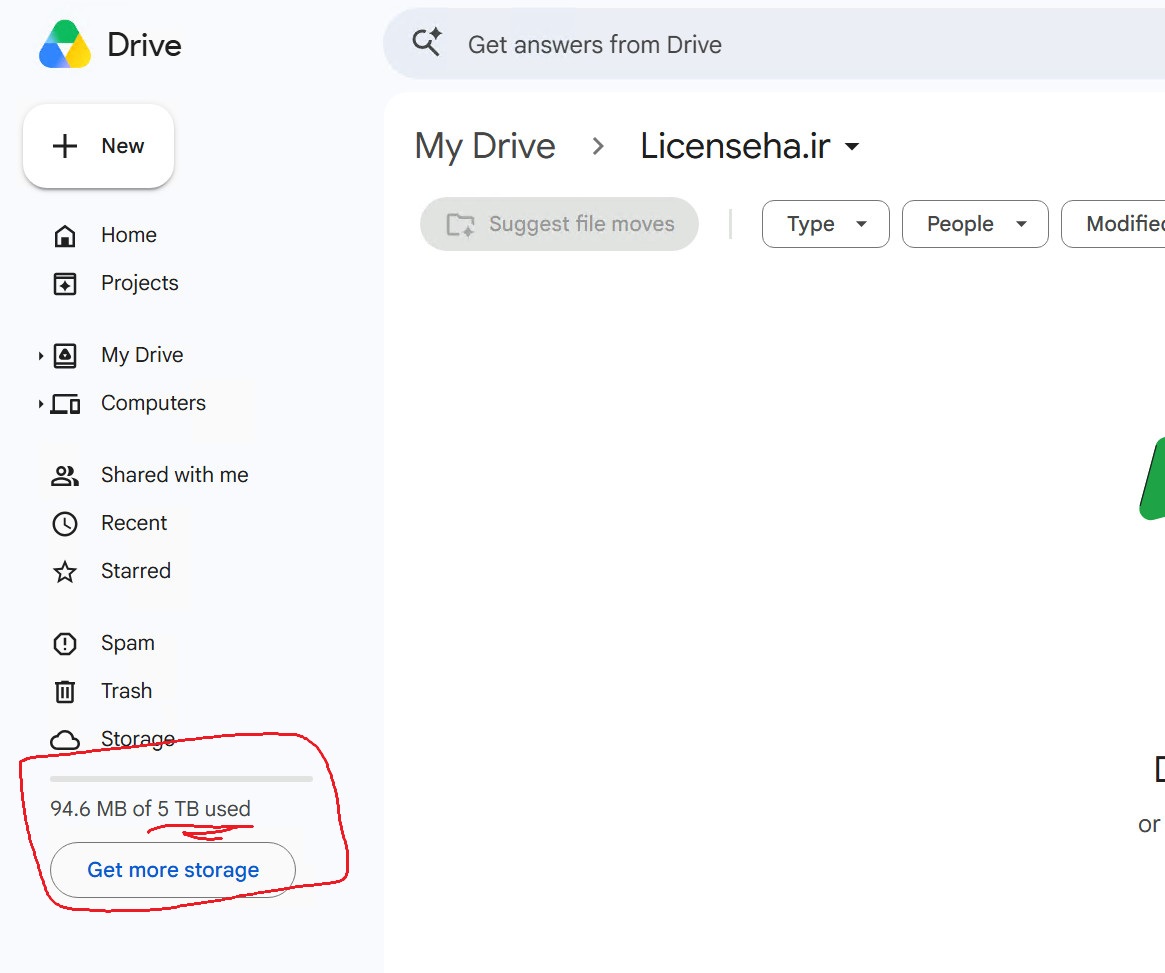1165x973 pixels.
Task: Open the Modified filter dropdown
Action: [x=1113, y=224]
